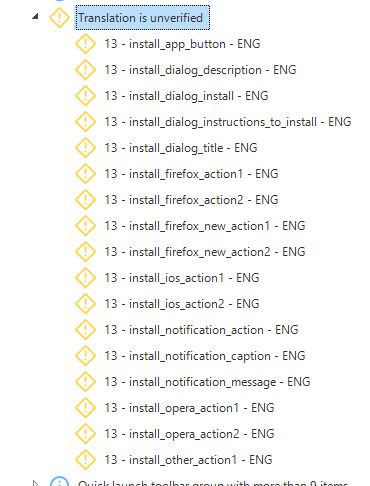Screen dimensions: 370x486
Task: Select 13 - install_ios_action1 - ENG row
Action: (x=182, y=278)
